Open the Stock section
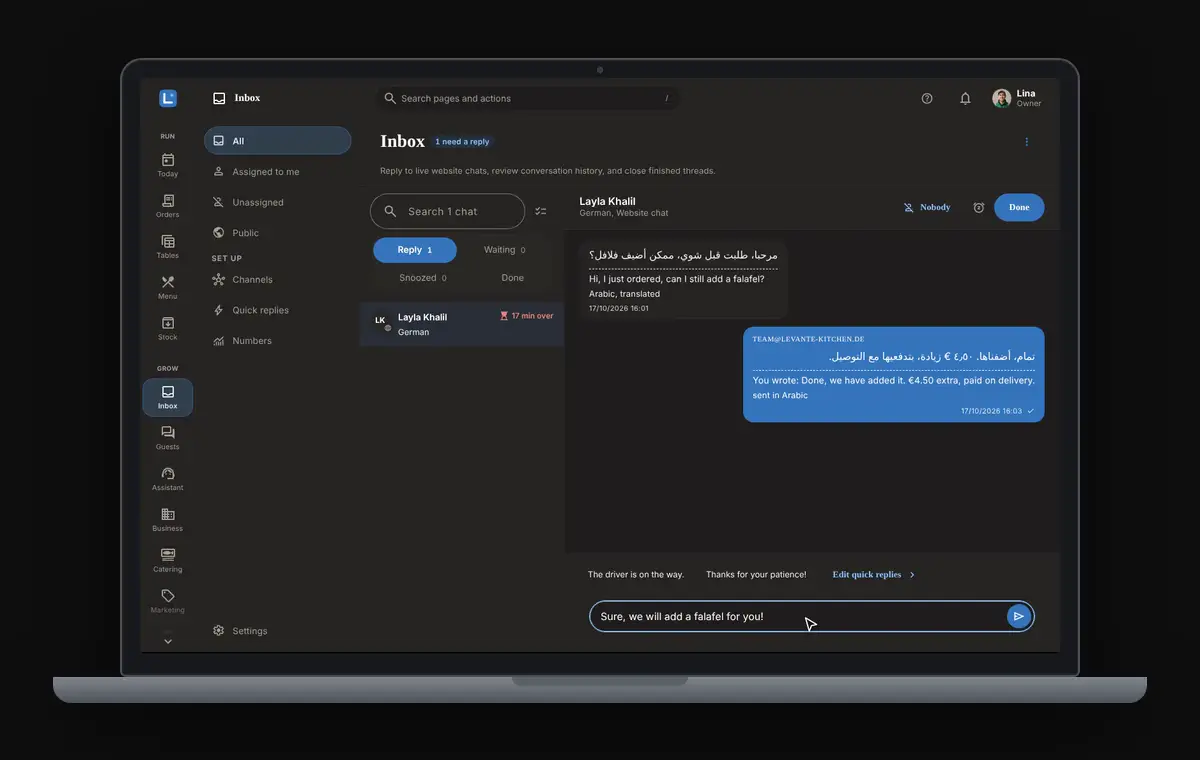The image size is (1200, 760). pos(167,329)
